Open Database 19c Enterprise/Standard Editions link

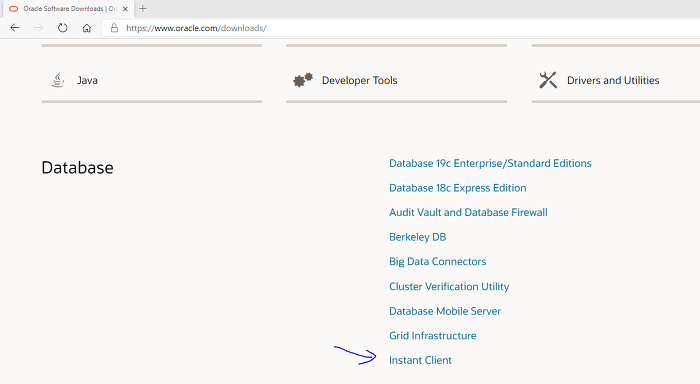tap(490, 163)
